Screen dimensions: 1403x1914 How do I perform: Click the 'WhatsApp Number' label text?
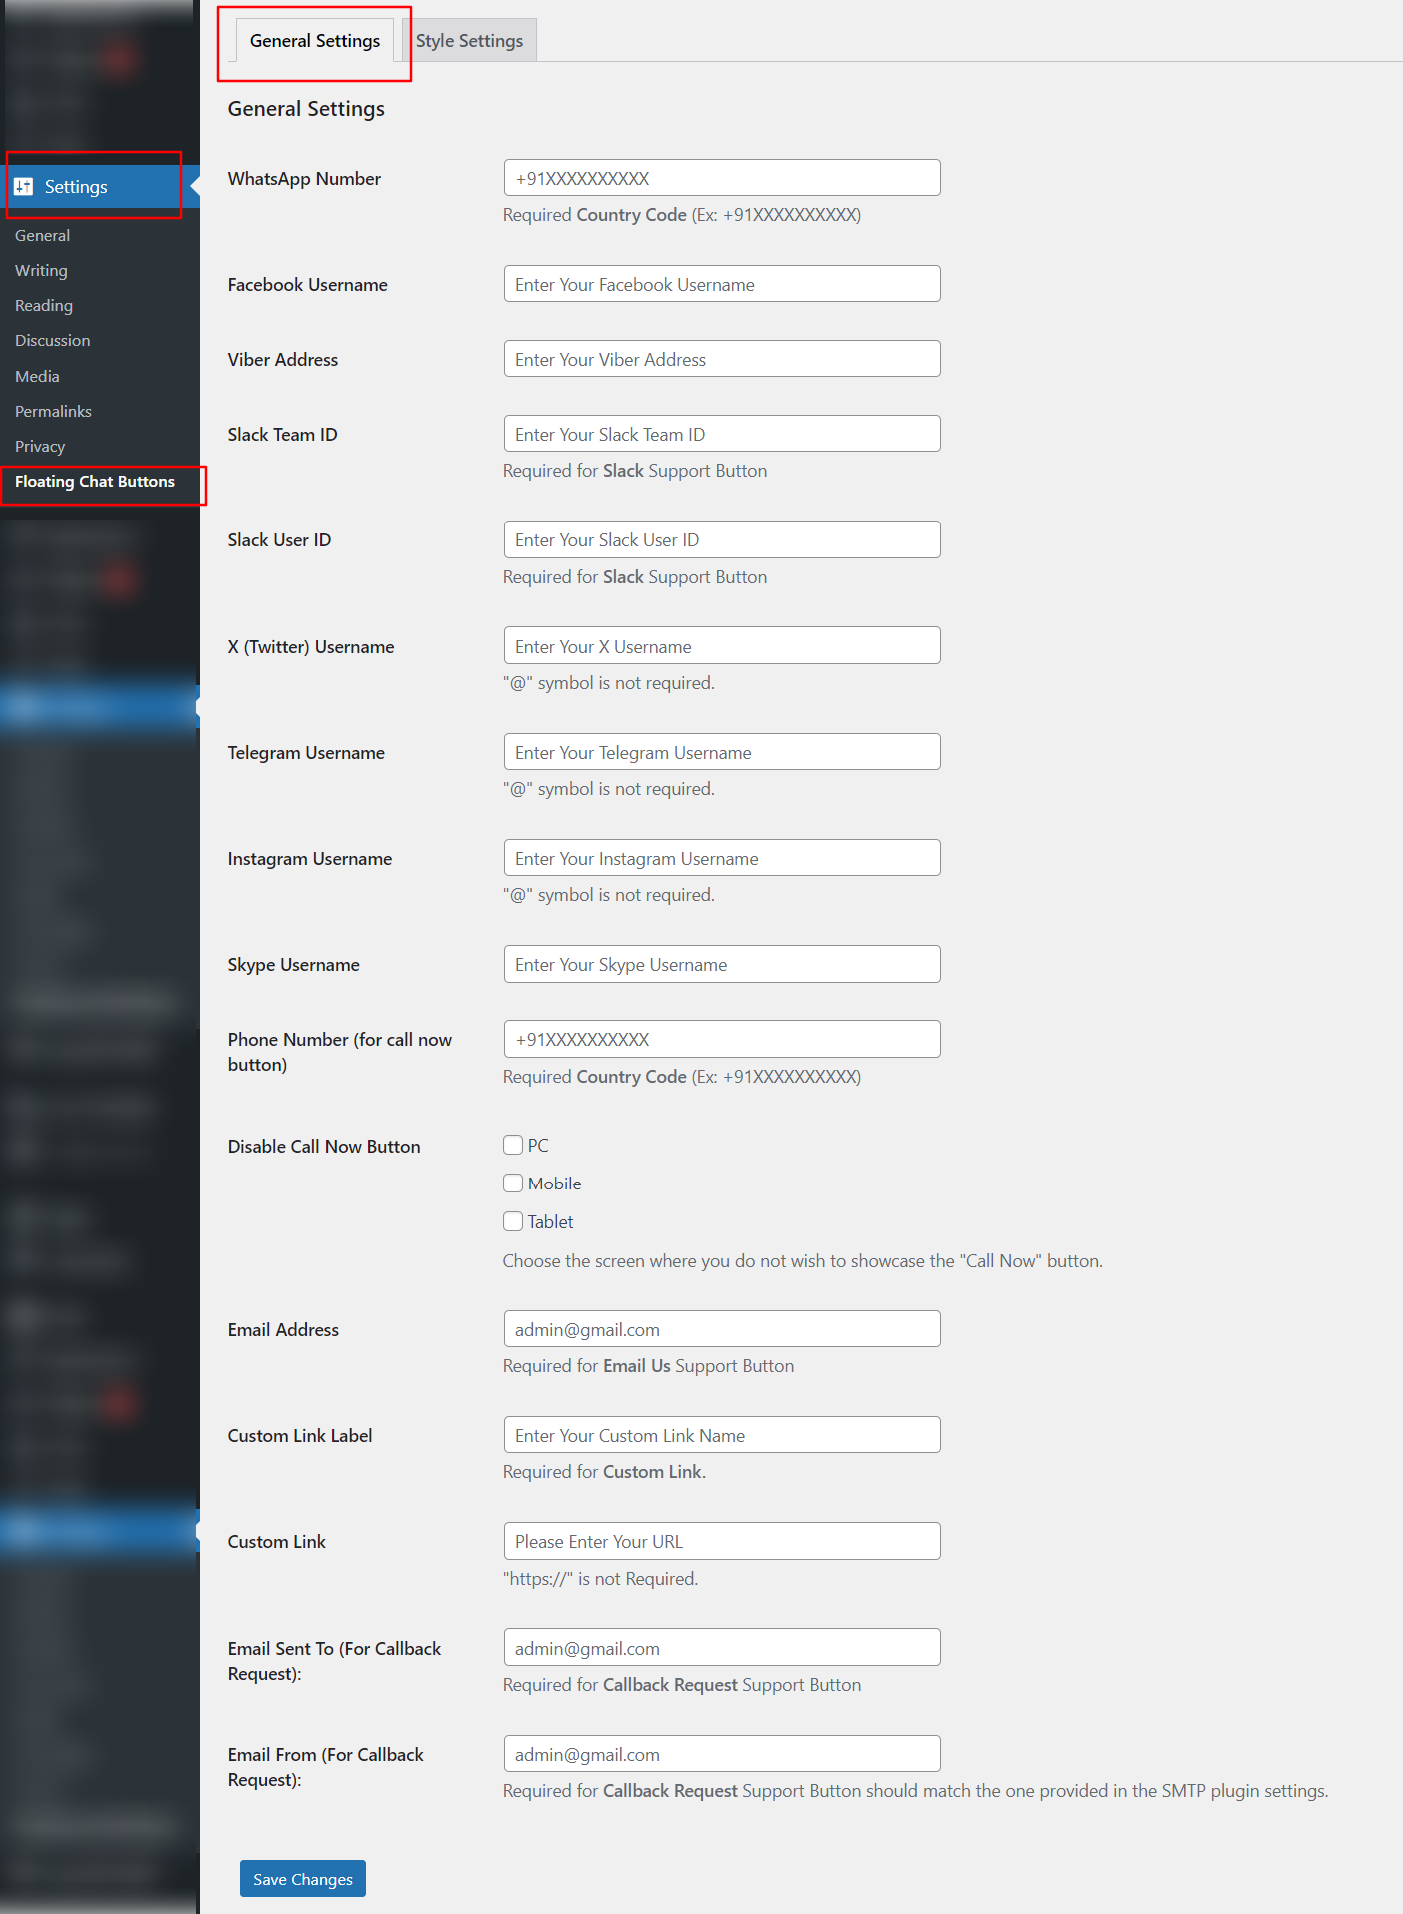pyautogui.click(x=304, y=179)
